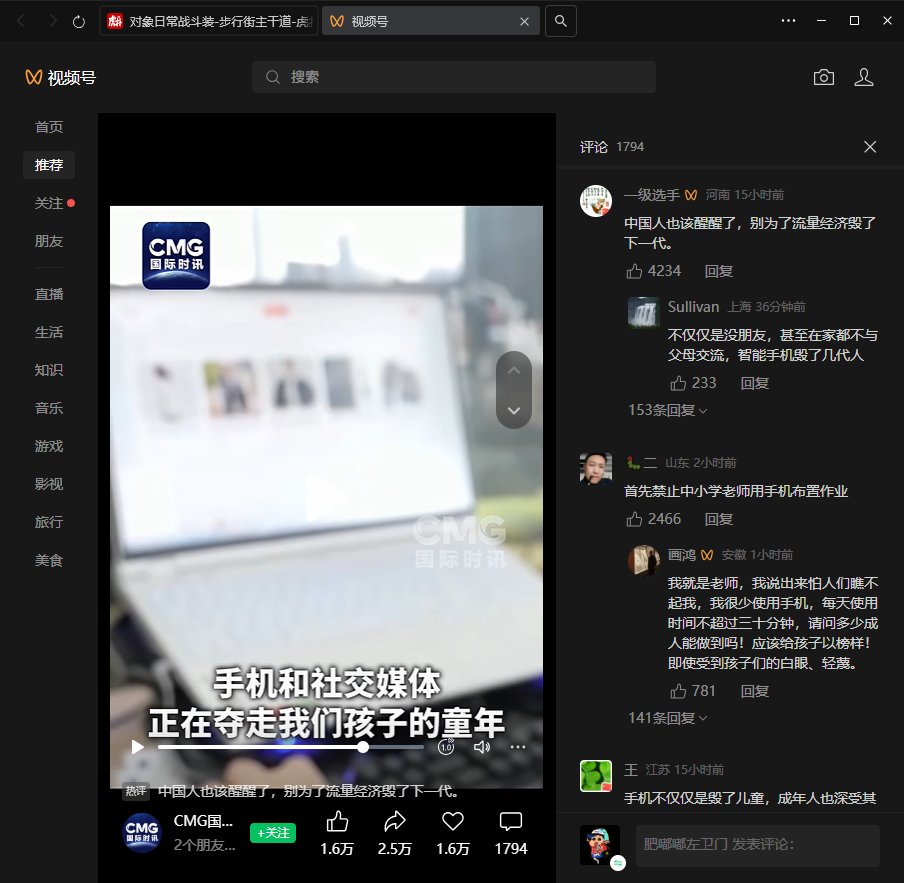Screen dimensions: 904x883
Task: Select 直播 in the left sidebar
Action: pos(49,294)
